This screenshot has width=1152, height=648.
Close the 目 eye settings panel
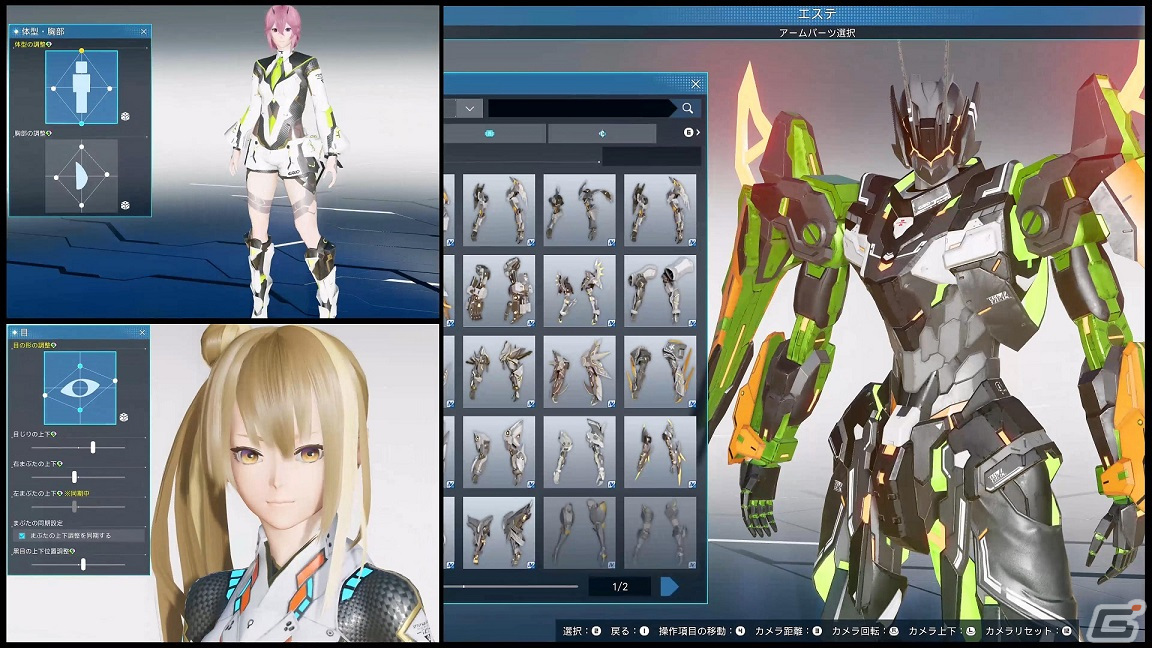click(x=143, y=333)
